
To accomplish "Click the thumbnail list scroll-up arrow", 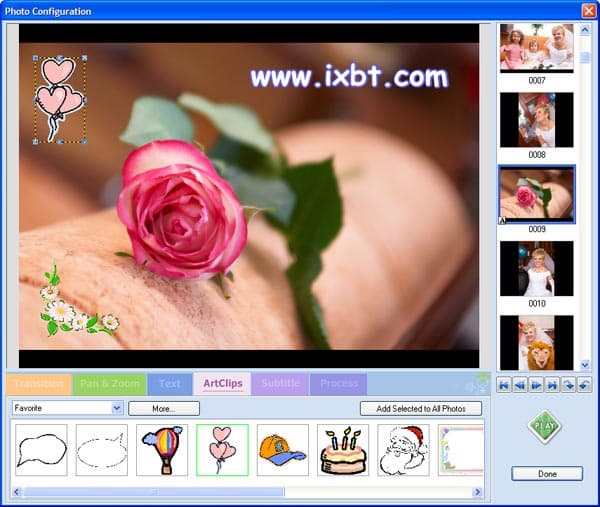I will tap(585, 30).
